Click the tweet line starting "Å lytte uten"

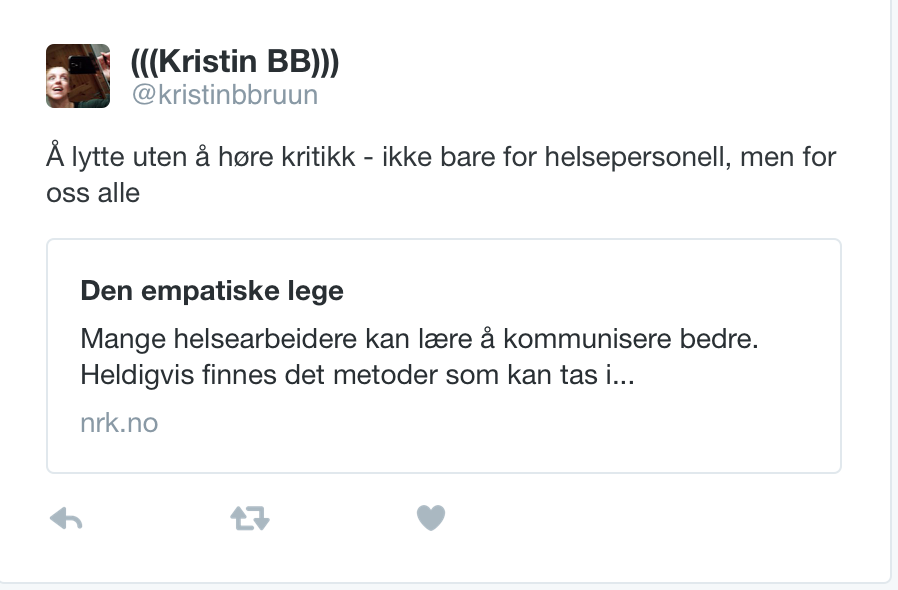441,157
